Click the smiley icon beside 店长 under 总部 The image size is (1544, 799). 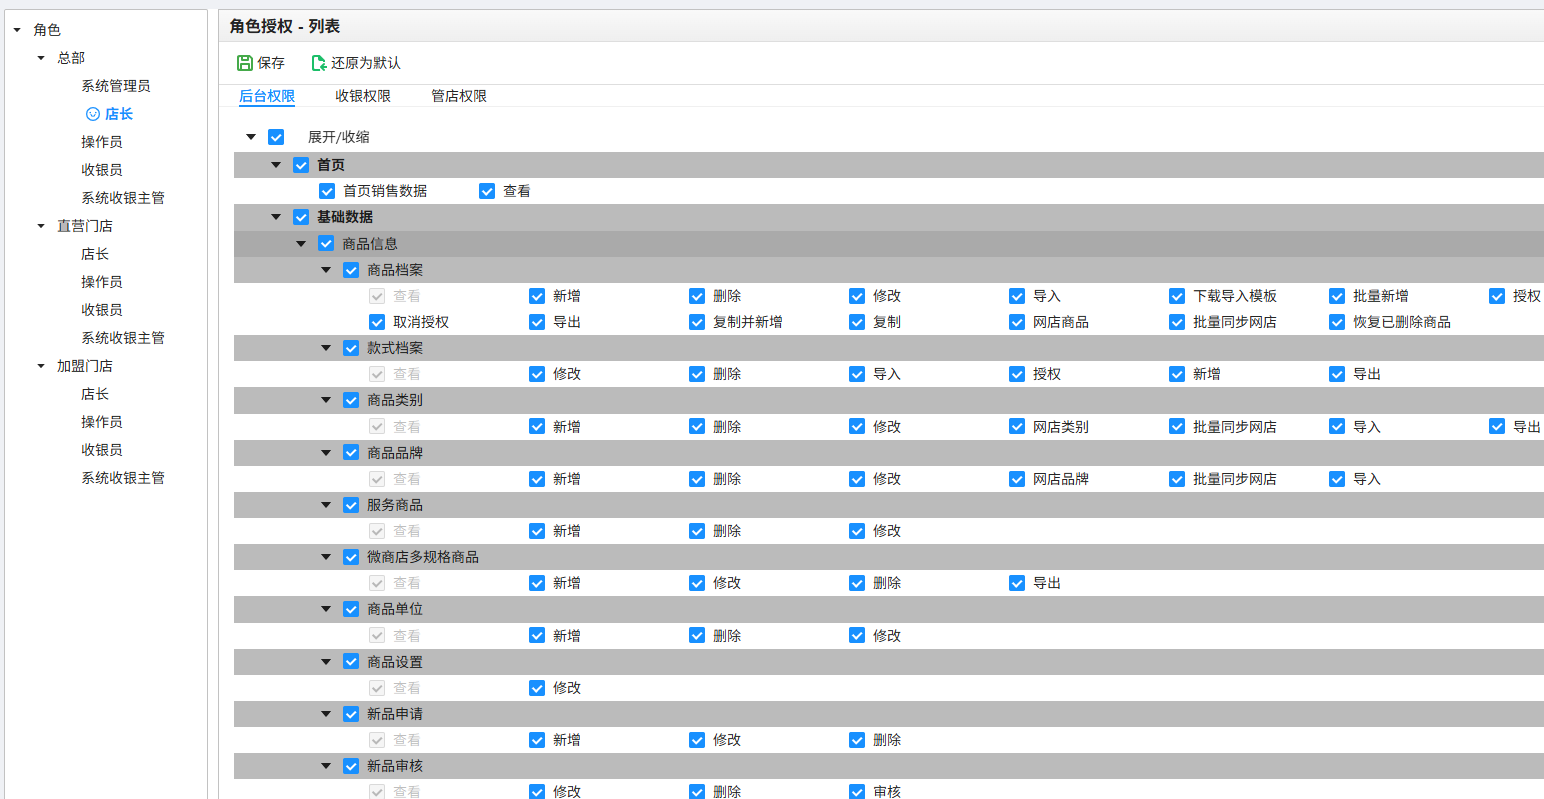click(x=93, y=114)
